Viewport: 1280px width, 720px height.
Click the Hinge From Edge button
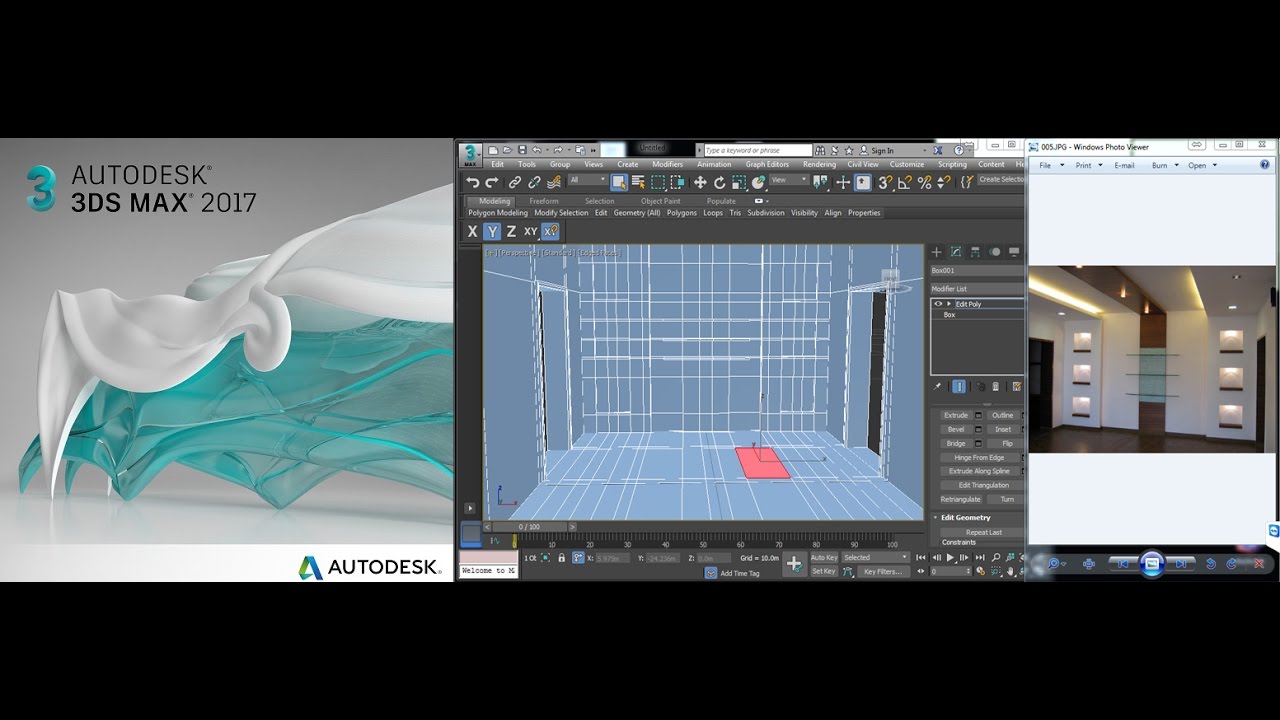[x=979, y=457]
